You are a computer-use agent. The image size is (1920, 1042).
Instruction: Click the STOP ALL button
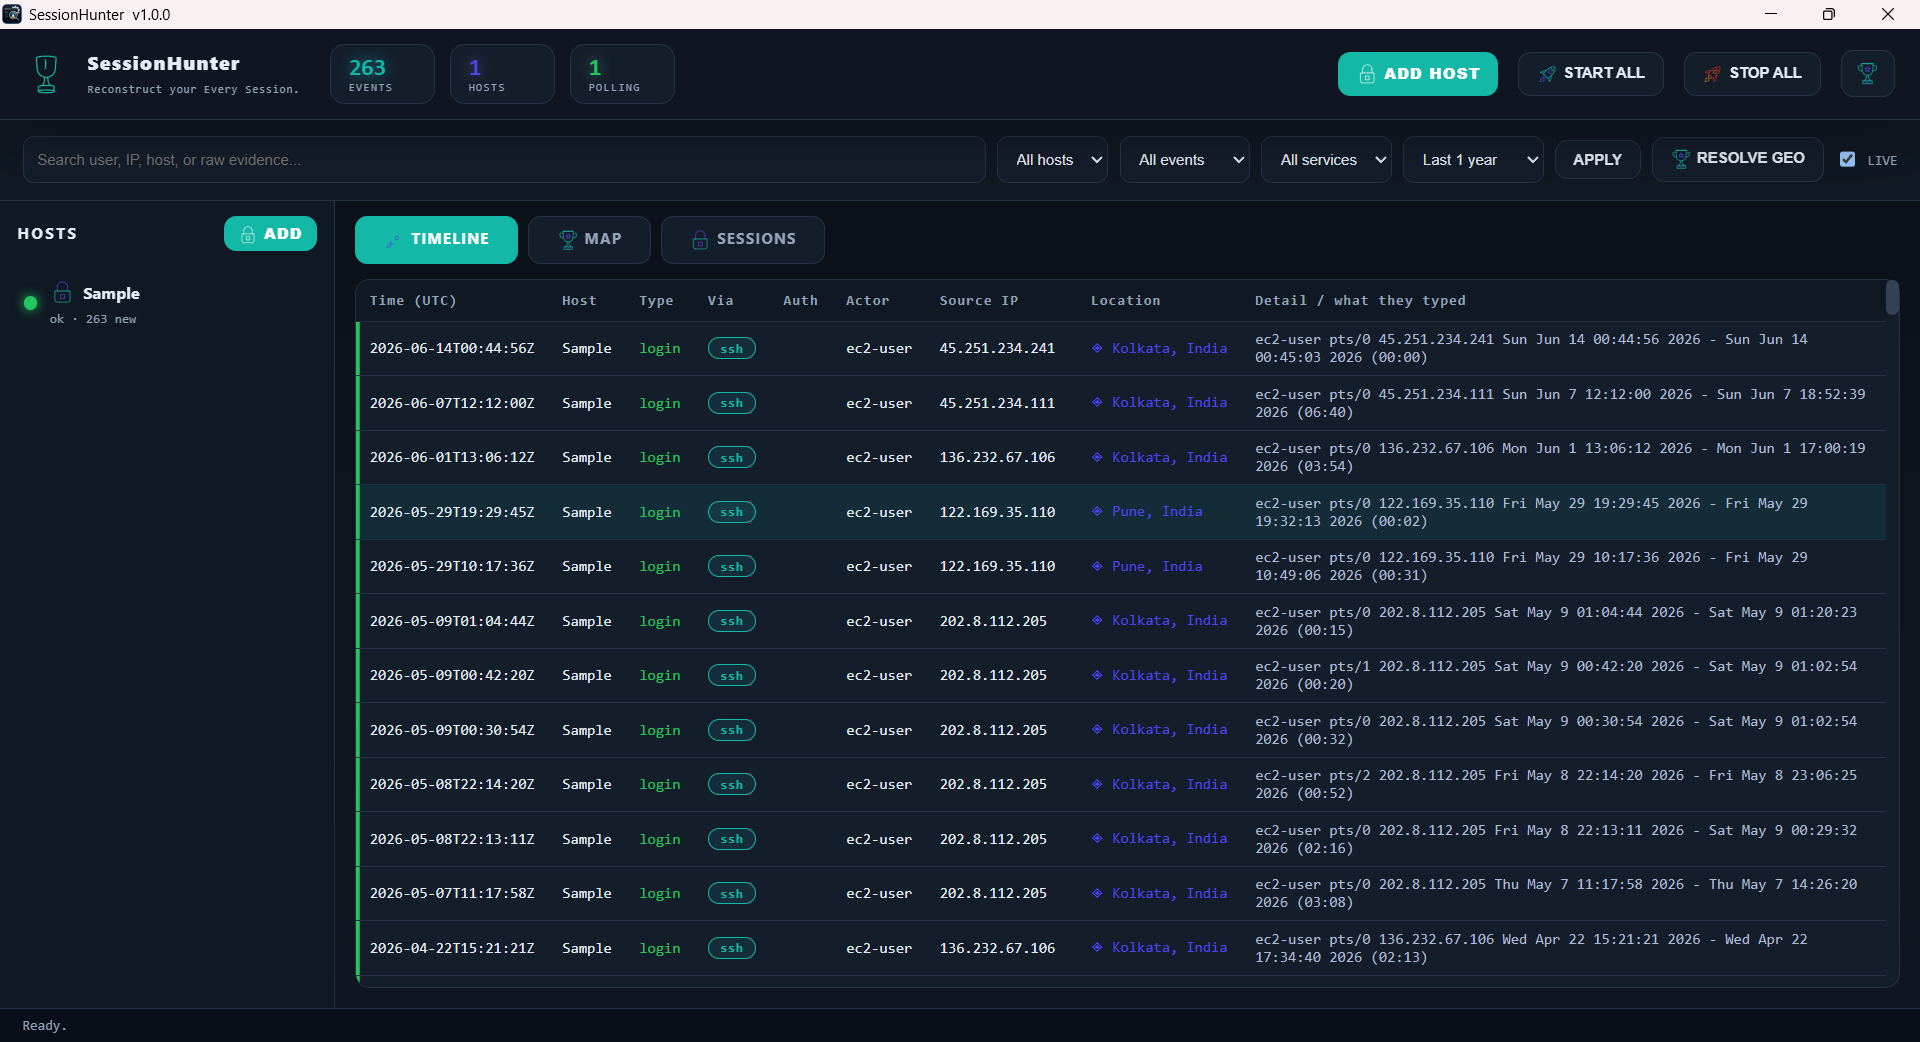point(1752,74)
